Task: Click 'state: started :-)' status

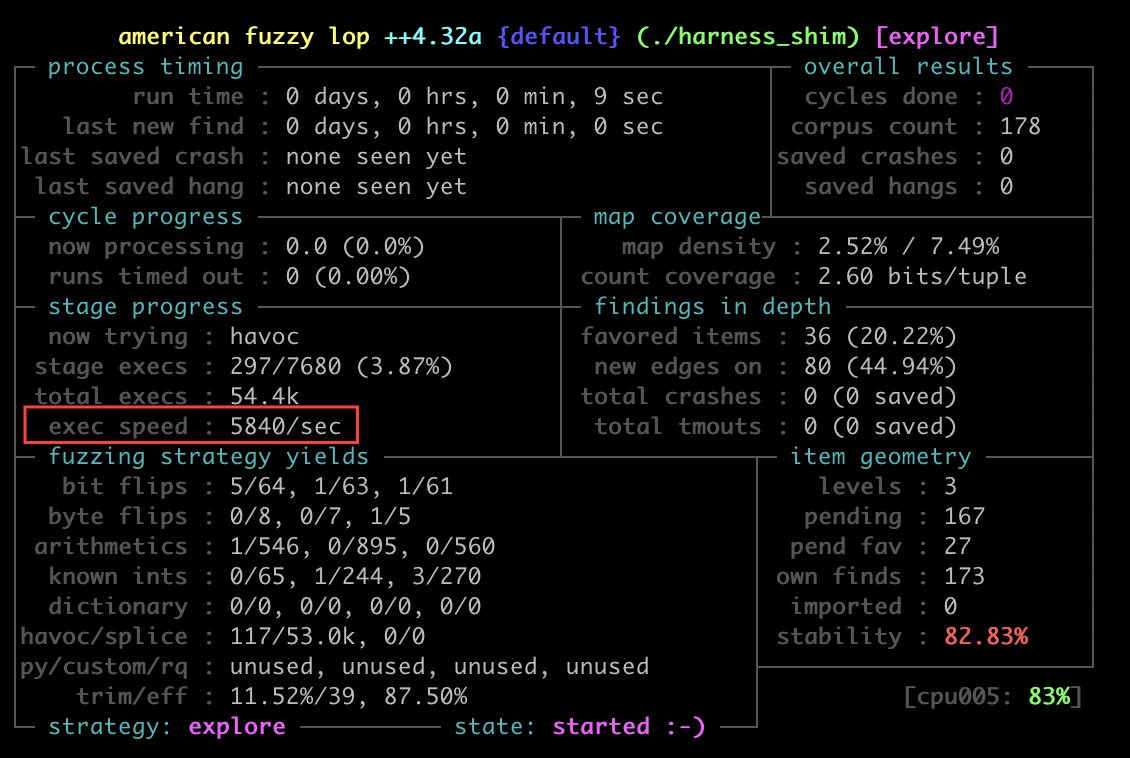Action: click(x=579, y=726)
